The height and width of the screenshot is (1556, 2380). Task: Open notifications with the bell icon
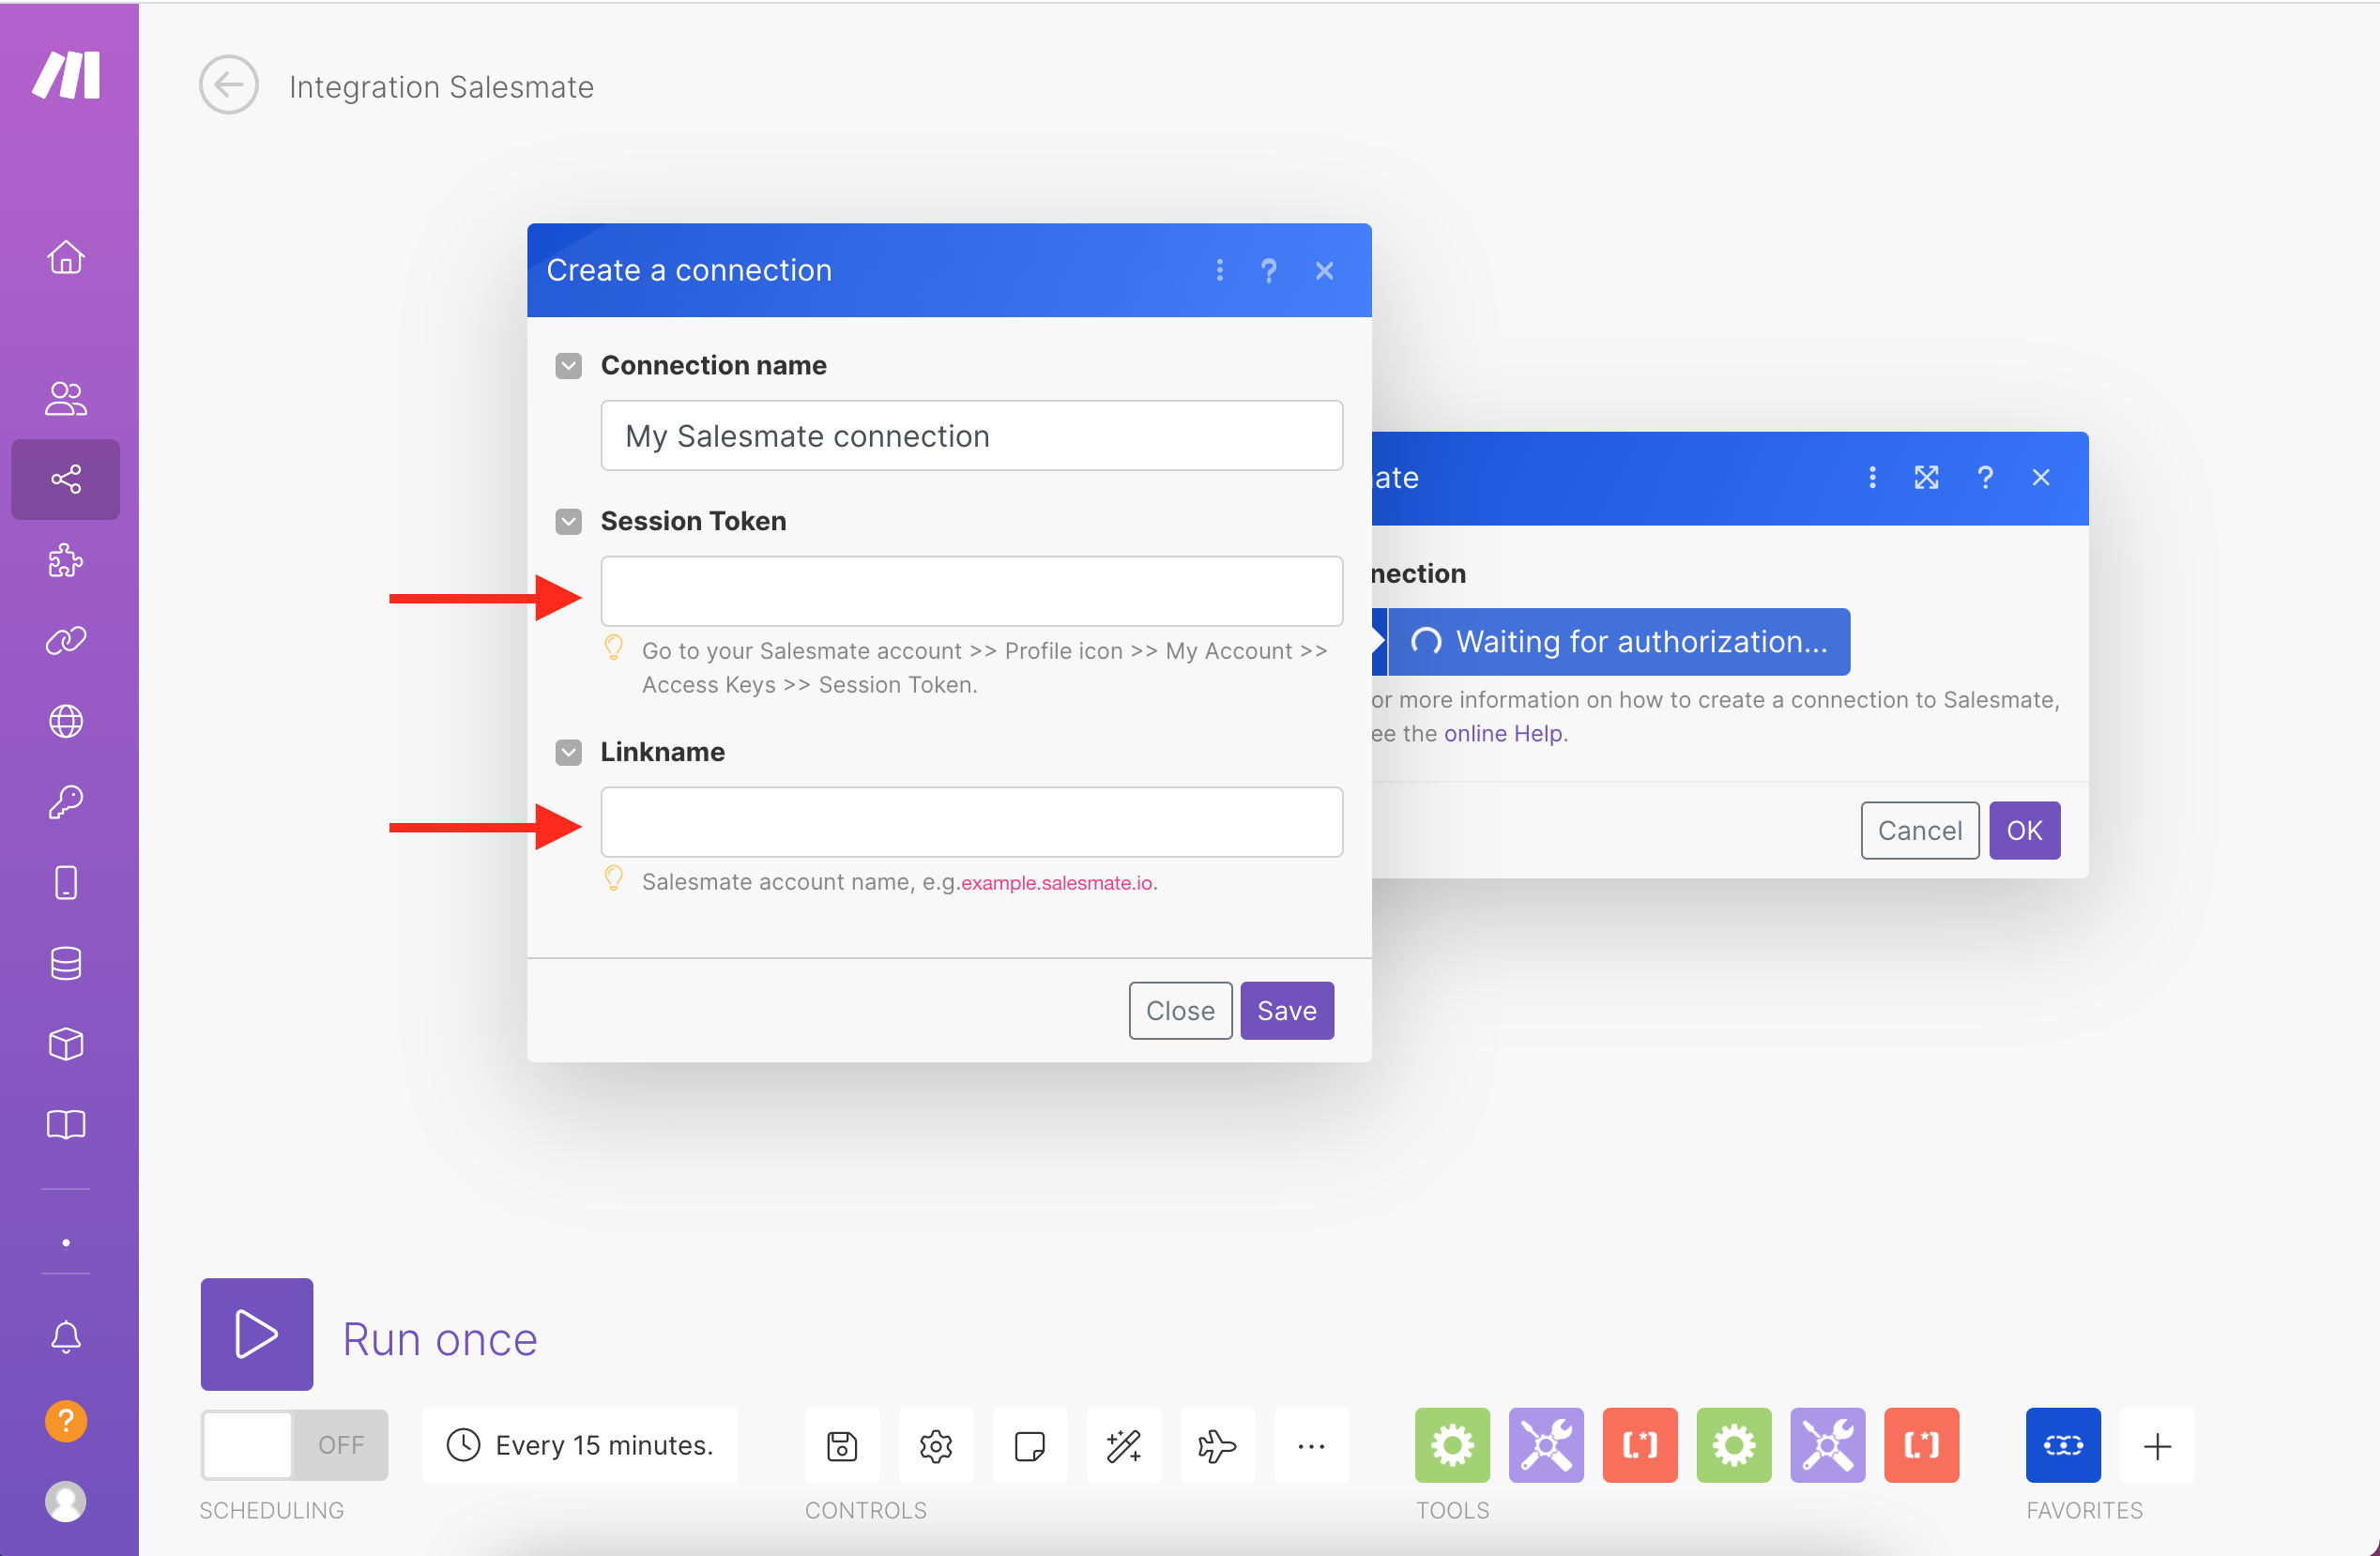pyautogui.click(x=66, y=1337)
